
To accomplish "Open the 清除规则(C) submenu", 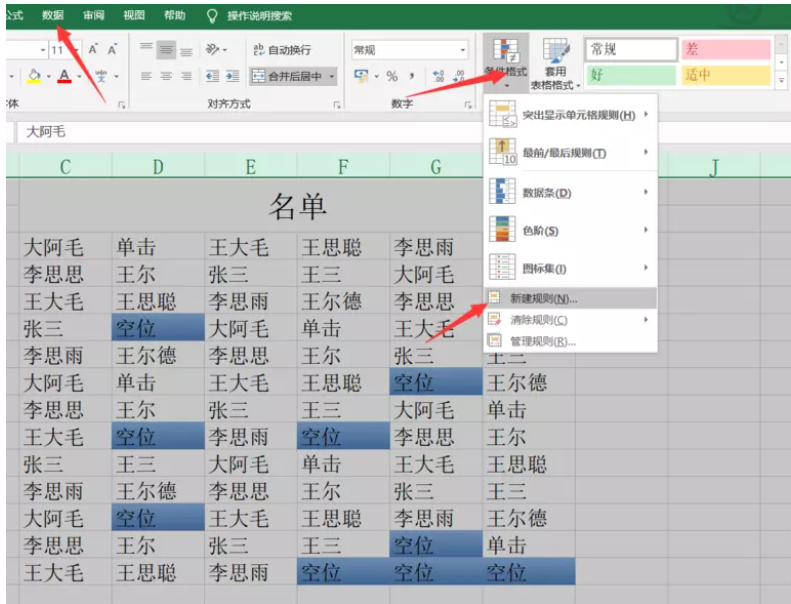I will click(x=570, y=320).
